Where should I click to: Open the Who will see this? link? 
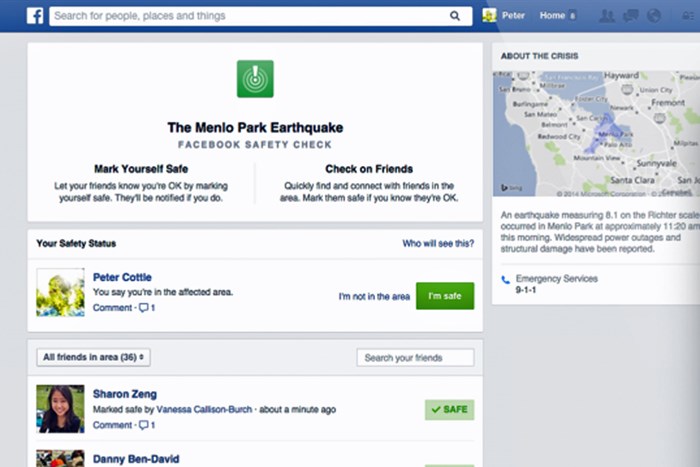pos(437,243)
